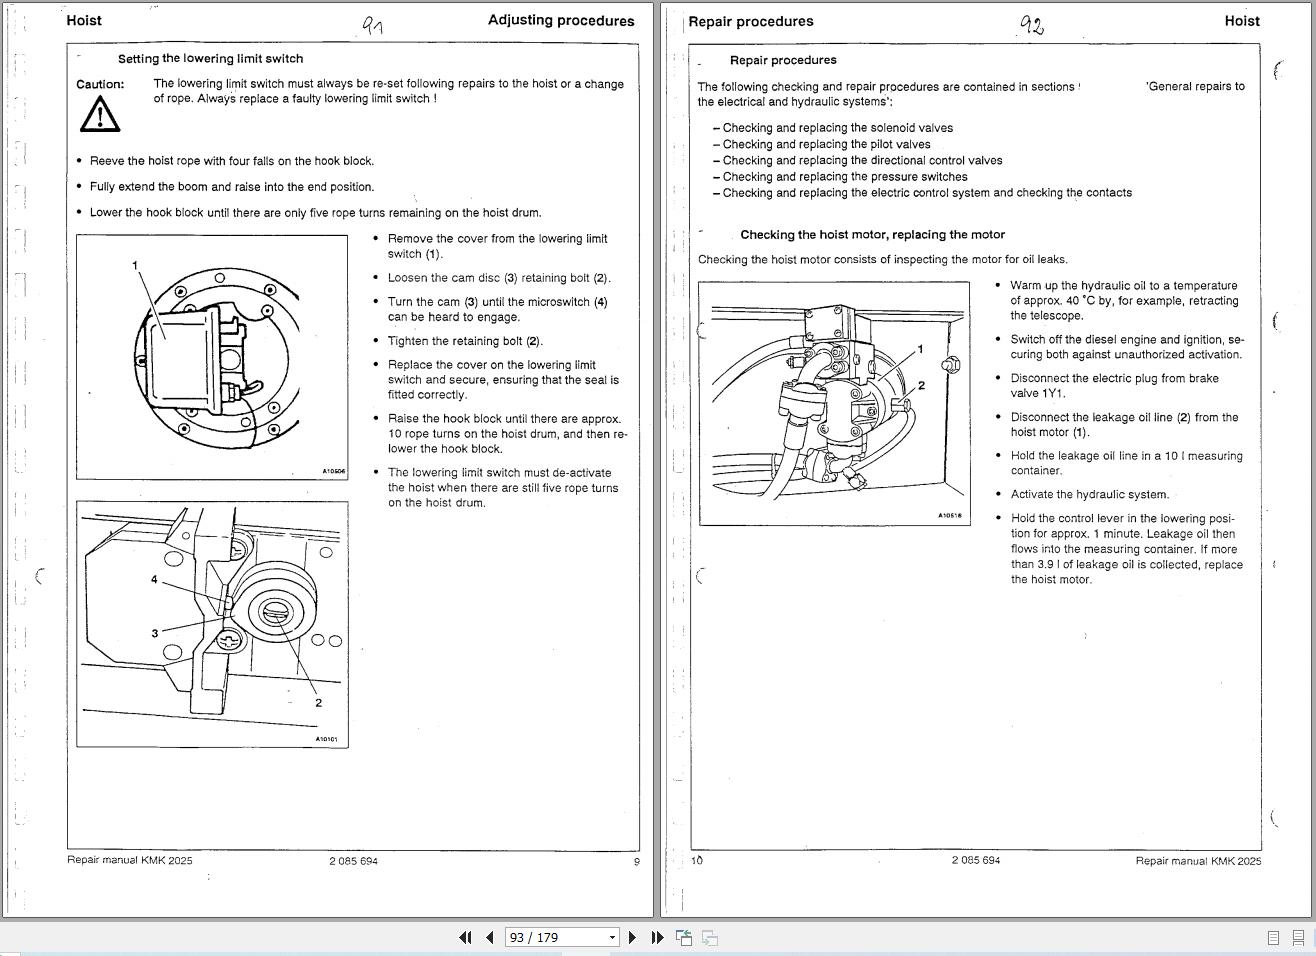Click the 'Repair procedures' right page header
This screenshot has width=1316, height=956.
[x=751, y=21]
